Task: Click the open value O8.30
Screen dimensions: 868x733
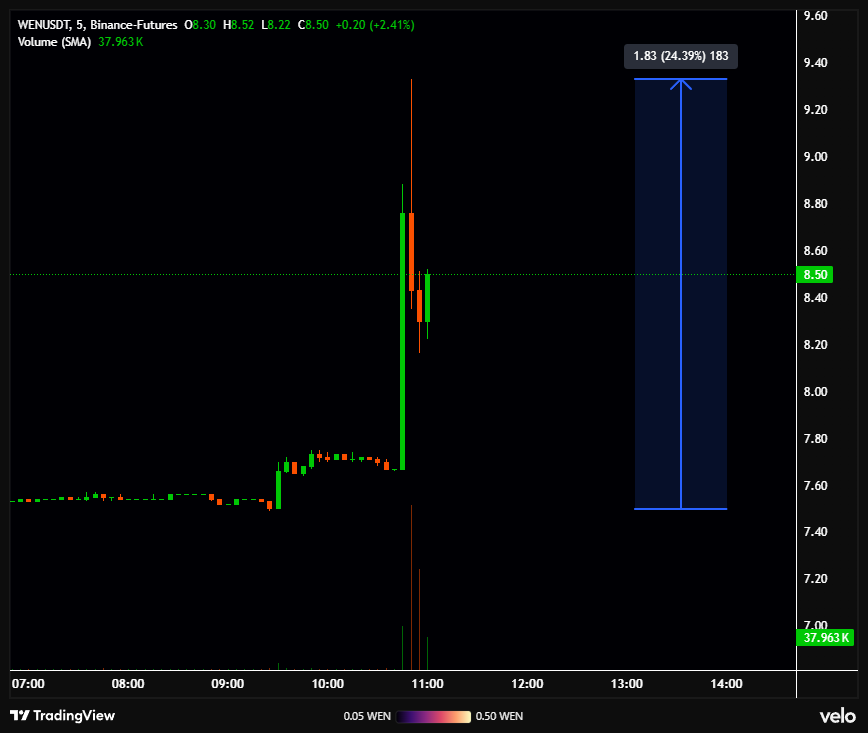Action: point(200,25)
